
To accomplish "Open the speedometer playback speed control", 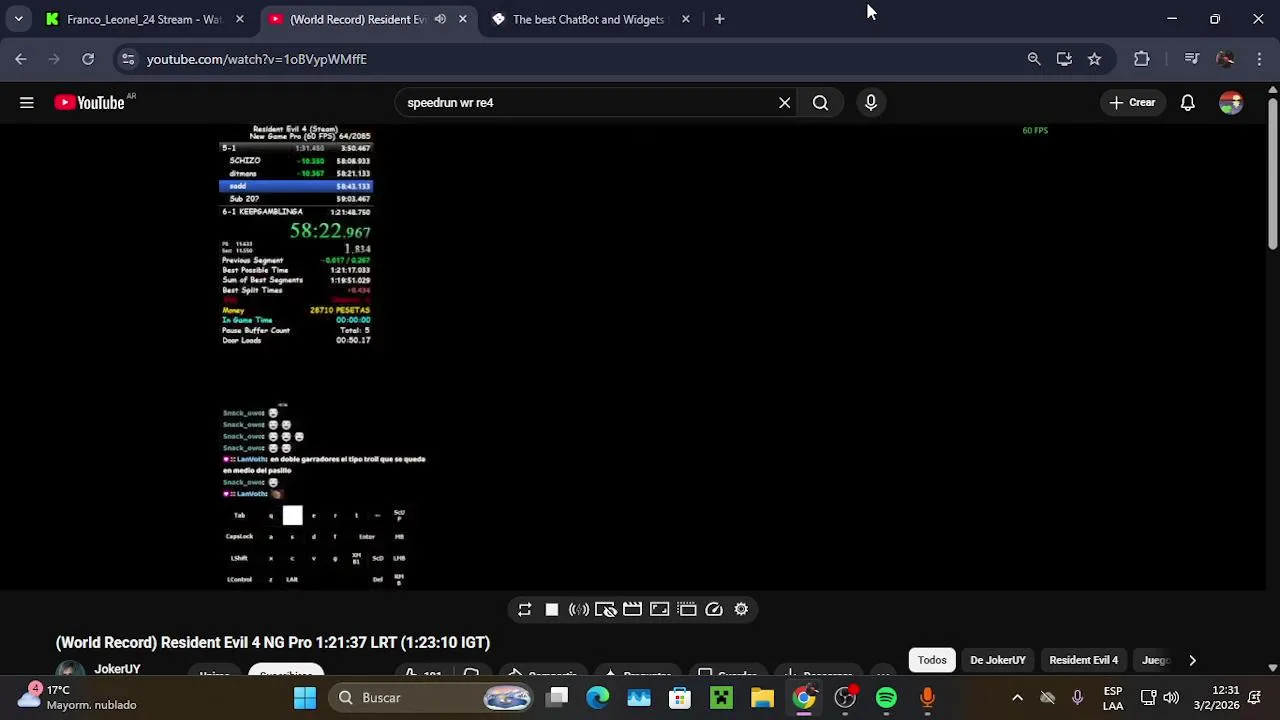I will 714,609.
